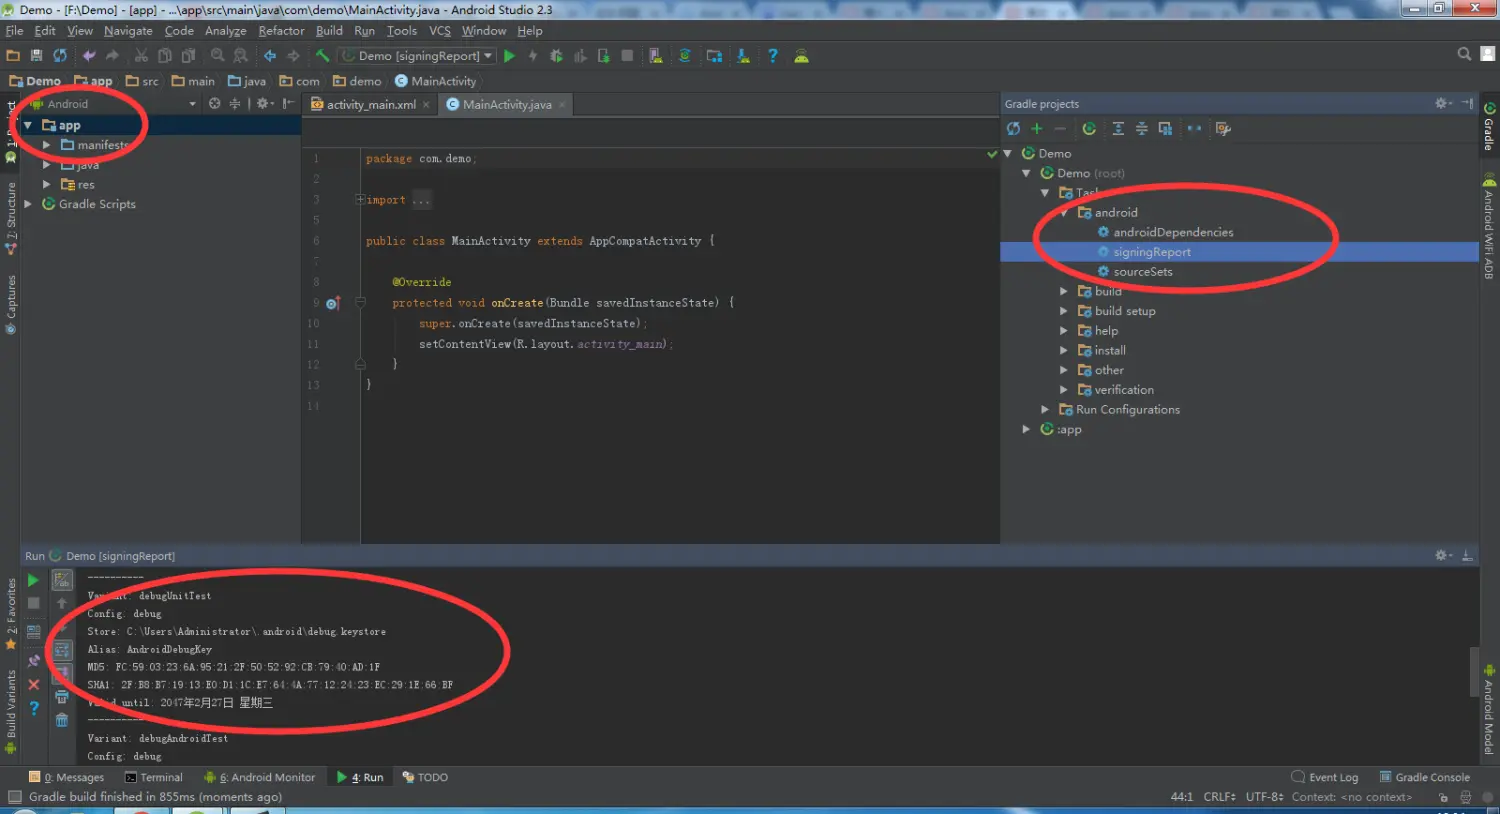Open the Android view dropdown
Image resolution: width=1500 pixels, height=814 pixels.
point(192,104)
